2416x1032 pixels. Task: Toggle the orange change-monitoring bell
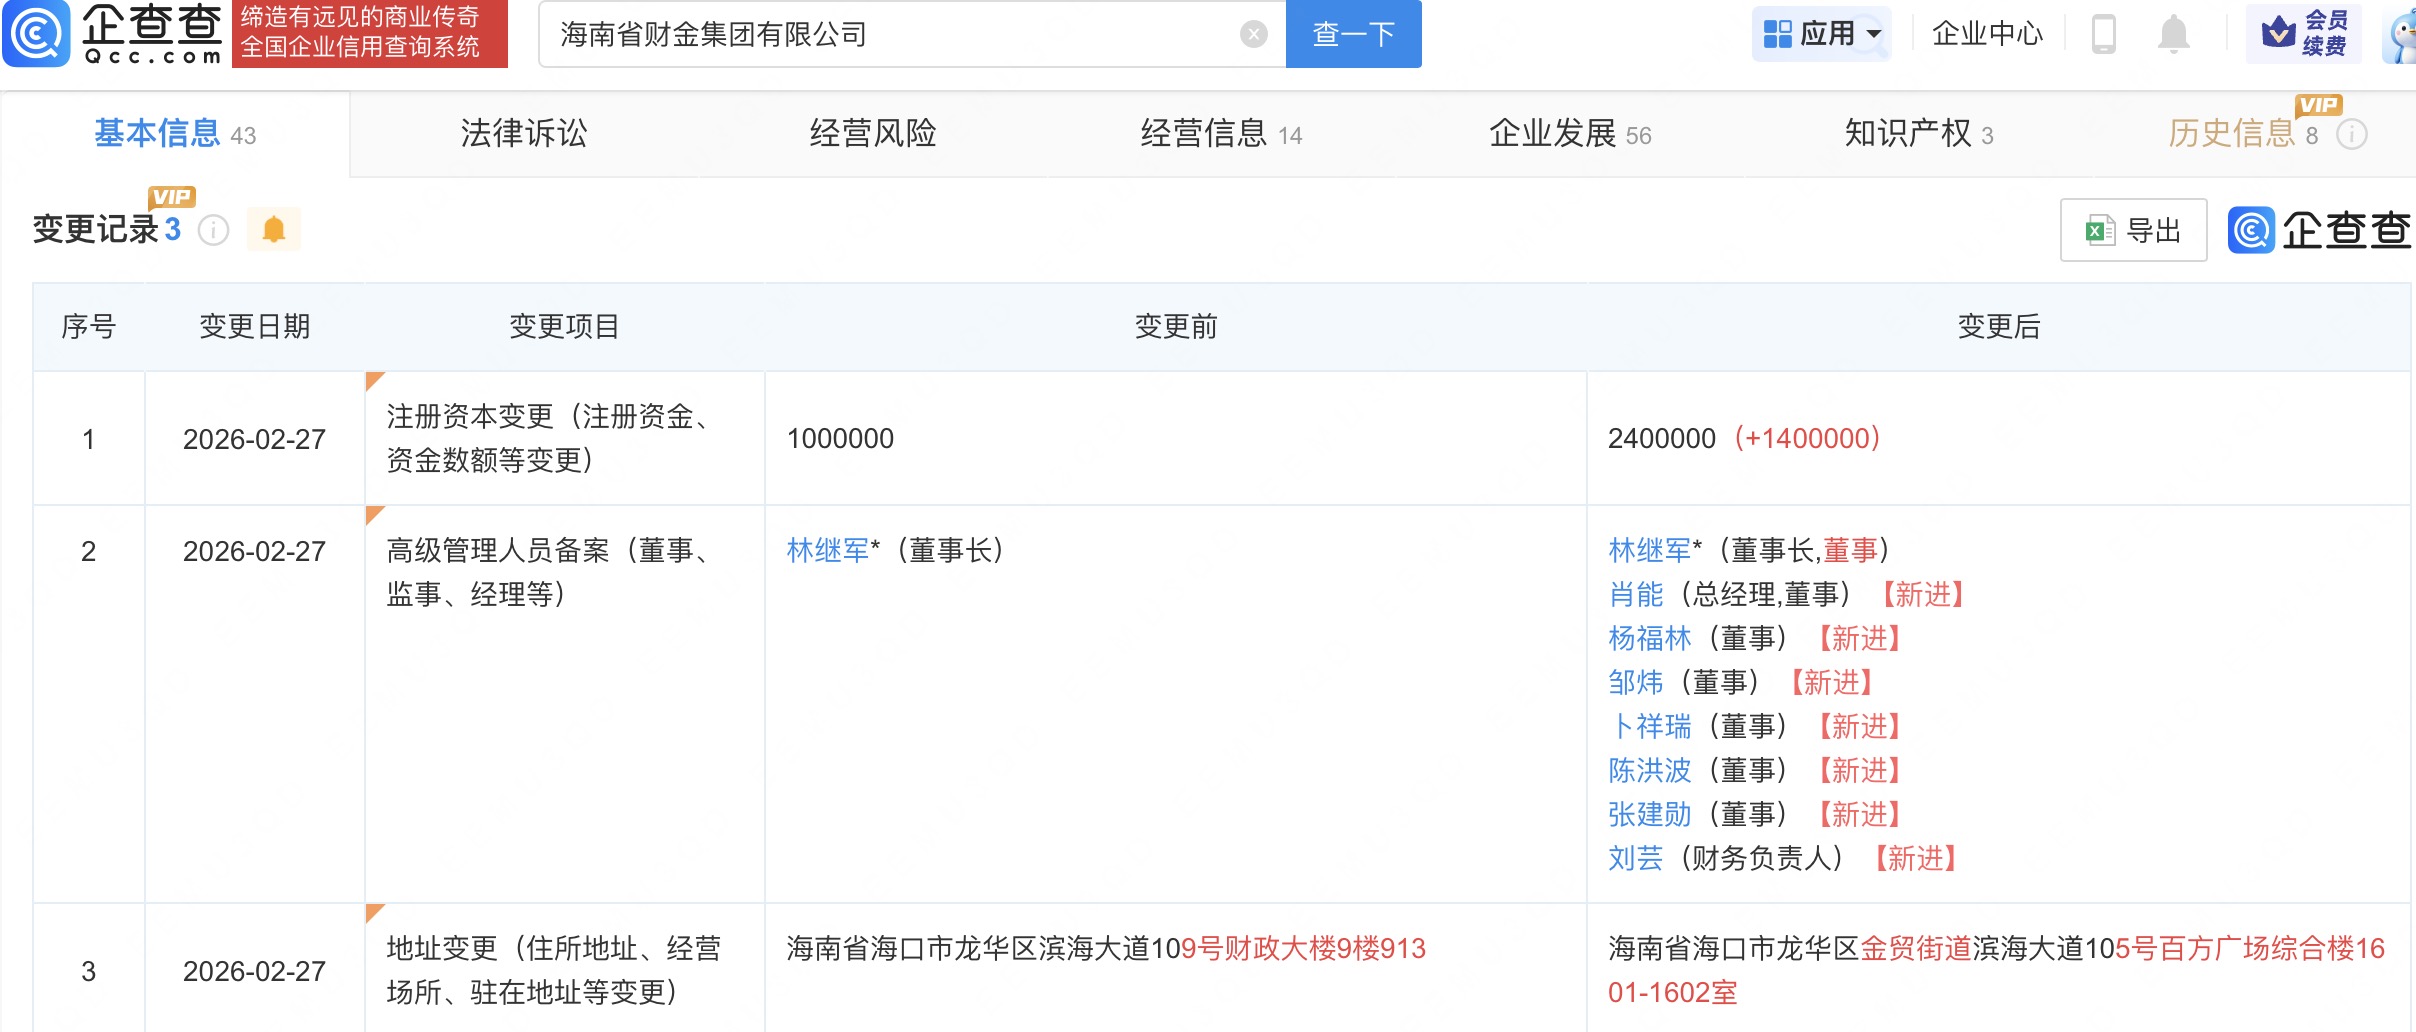click(x=273, y=230)
